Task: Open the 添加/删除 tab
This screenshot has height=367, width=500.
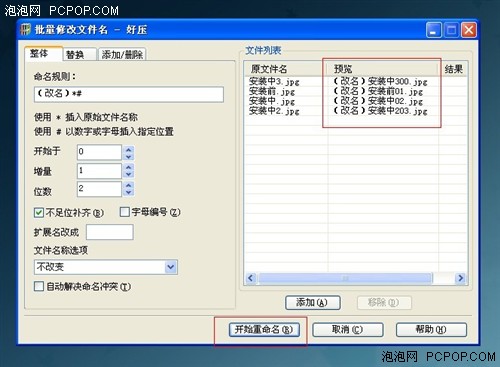Action: (122, 54)
